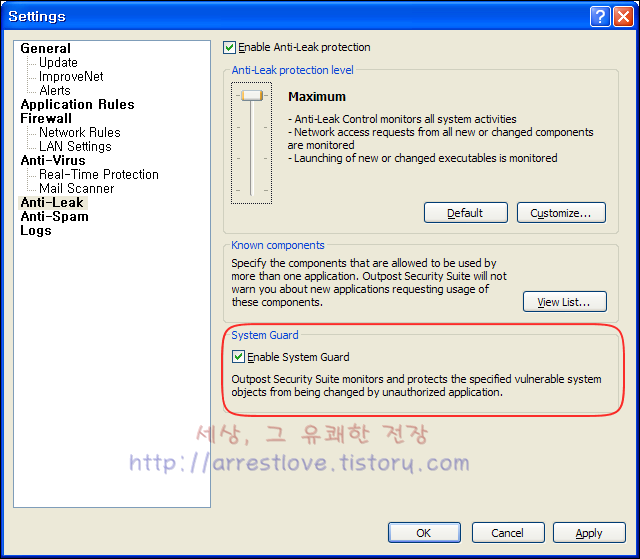Click View List for known components

click(565, 302)
